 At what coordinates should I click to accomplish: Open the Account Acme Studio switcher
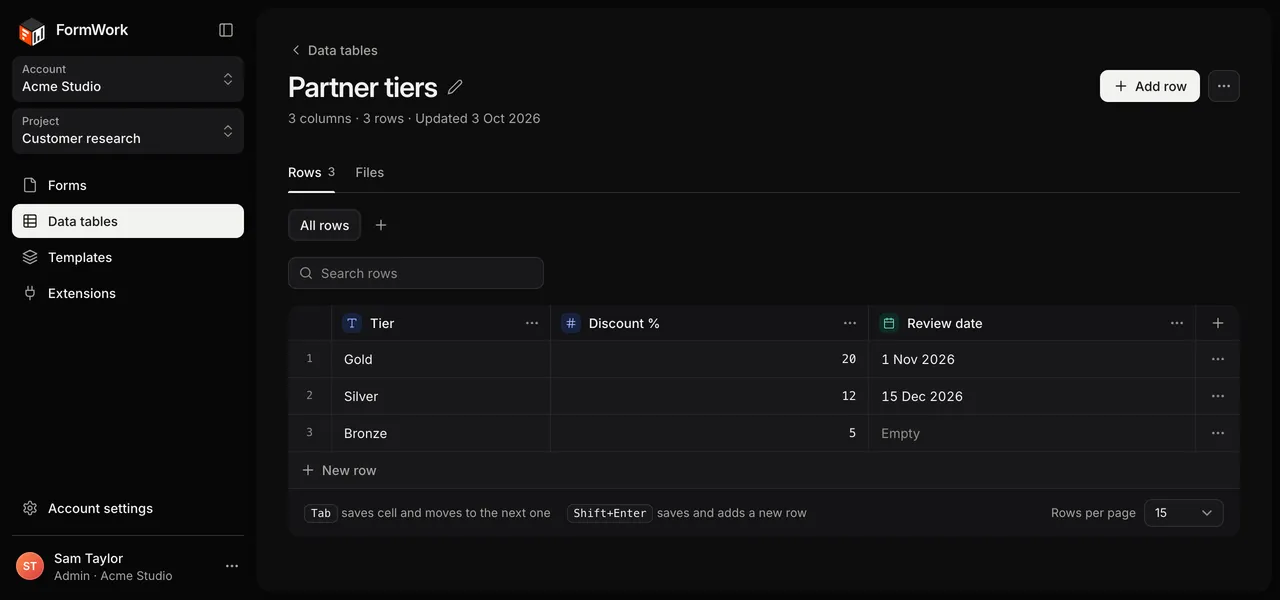[128, 78]
